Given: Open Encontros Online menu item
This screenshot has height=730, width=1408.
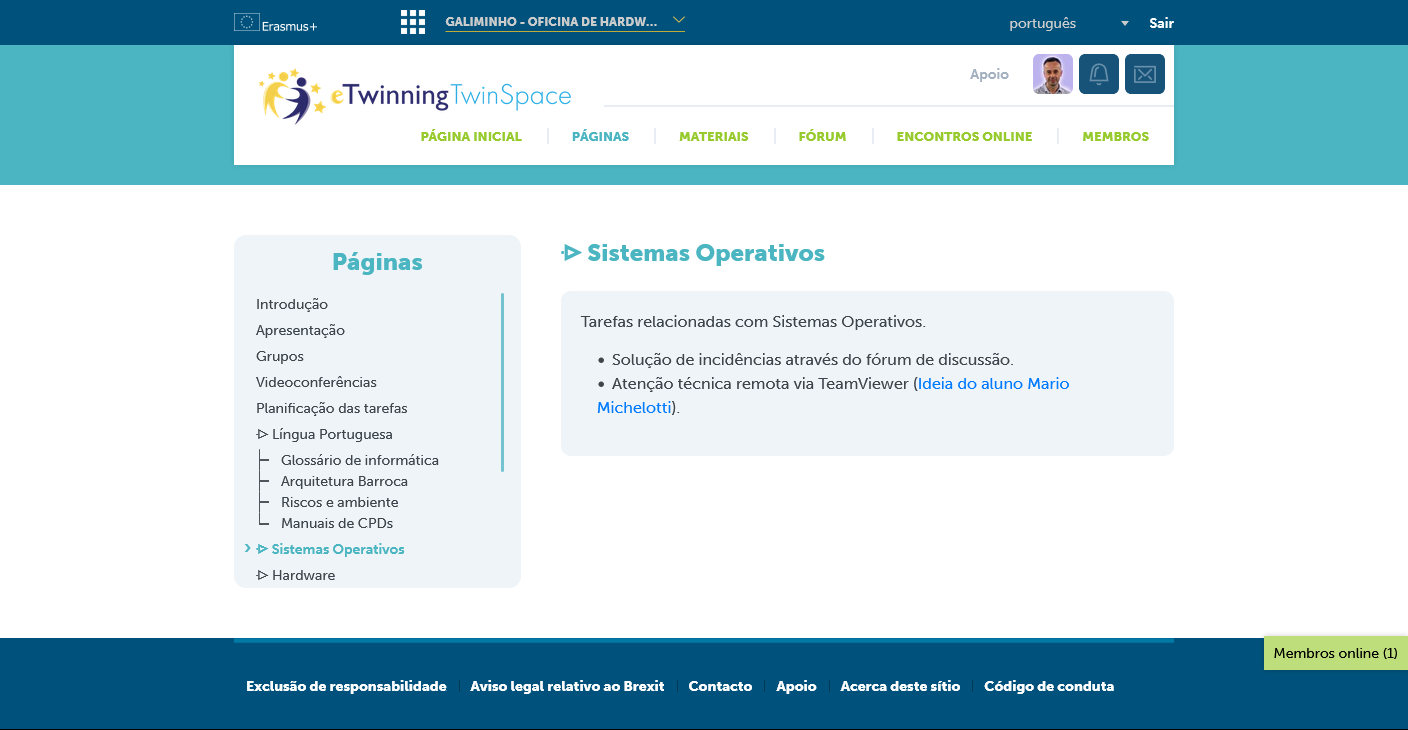Looking at the screenshot, I should (964, 137).
